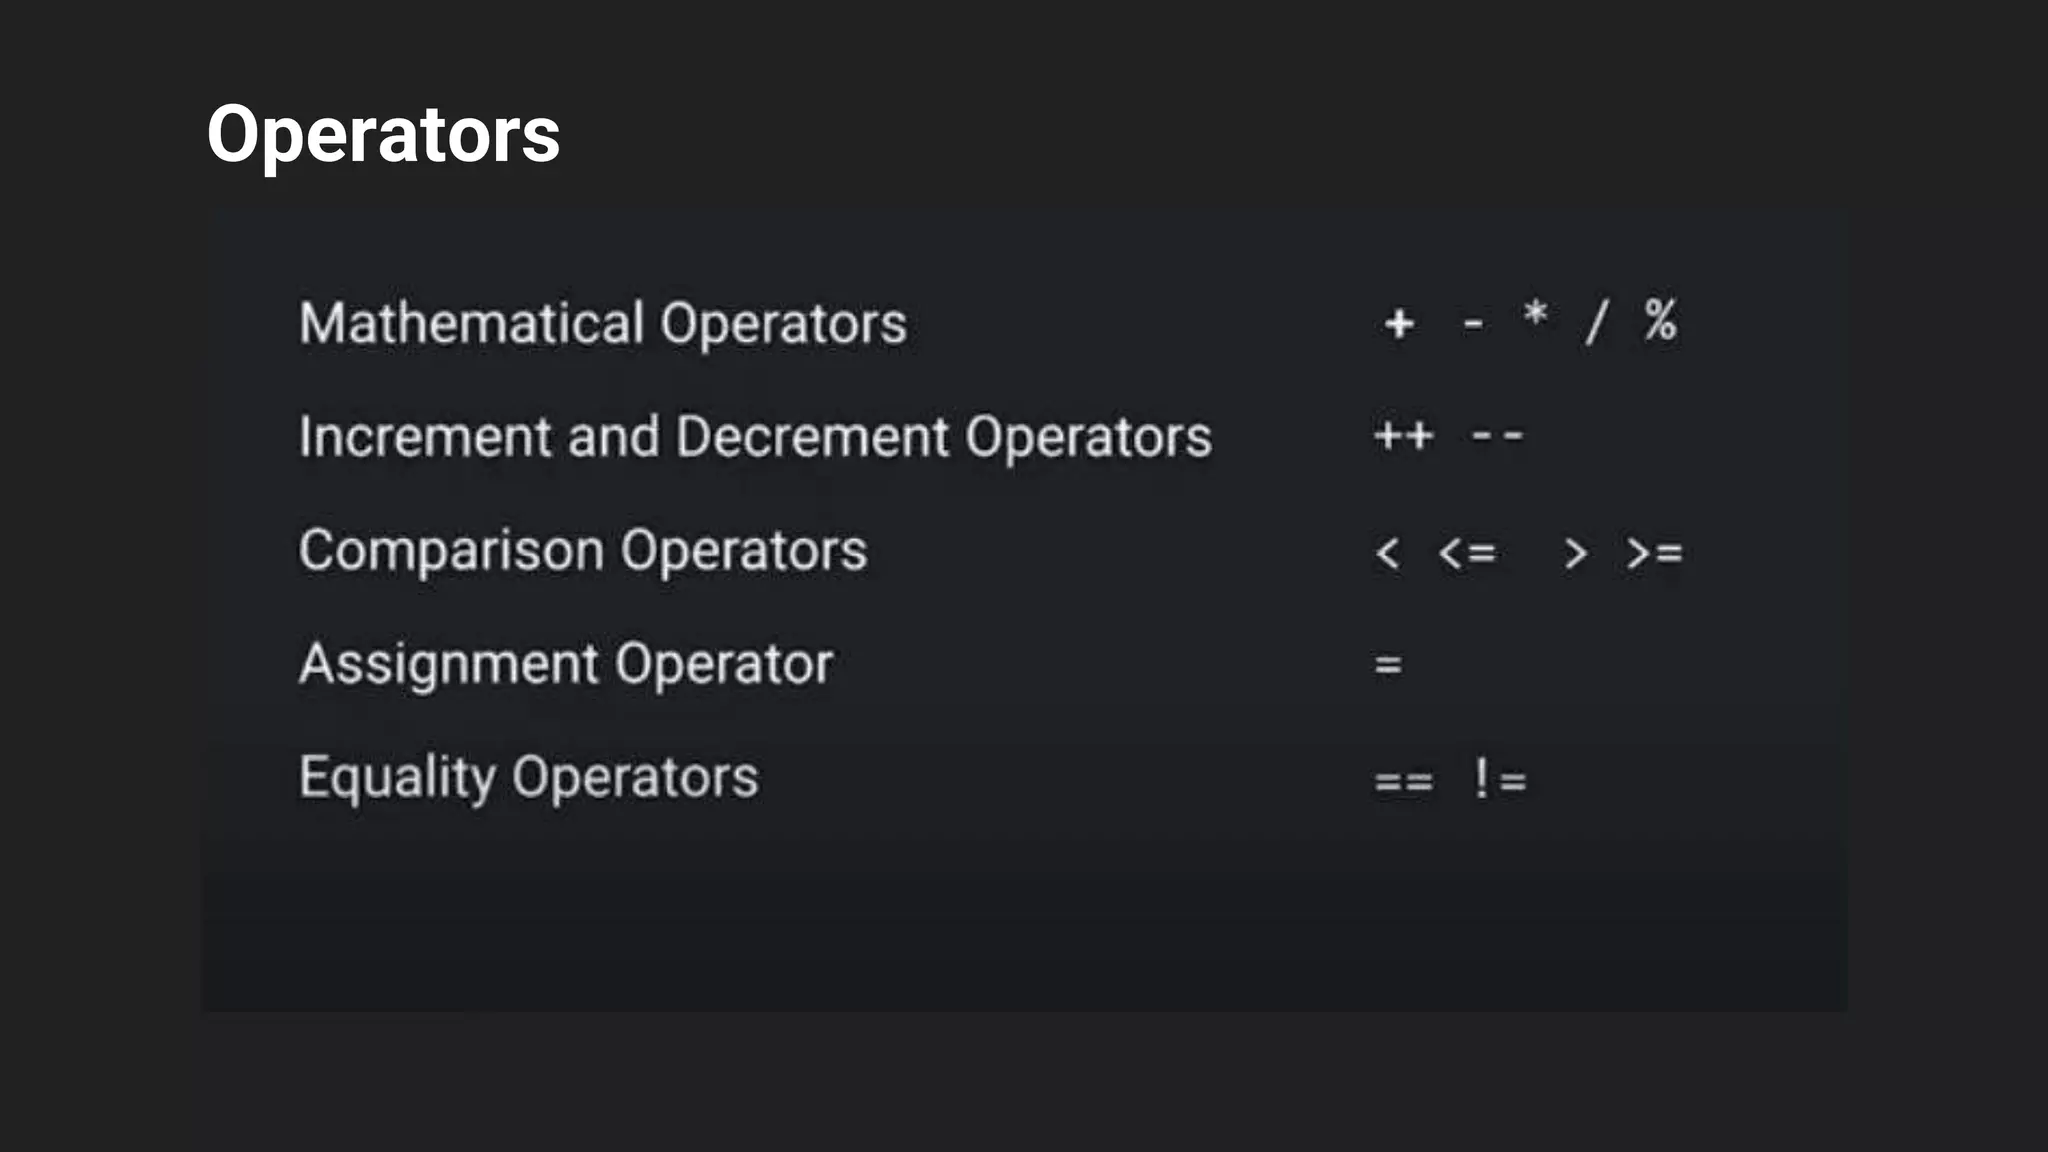Click the ++ increment symbol

click(x=1404, y=436)
